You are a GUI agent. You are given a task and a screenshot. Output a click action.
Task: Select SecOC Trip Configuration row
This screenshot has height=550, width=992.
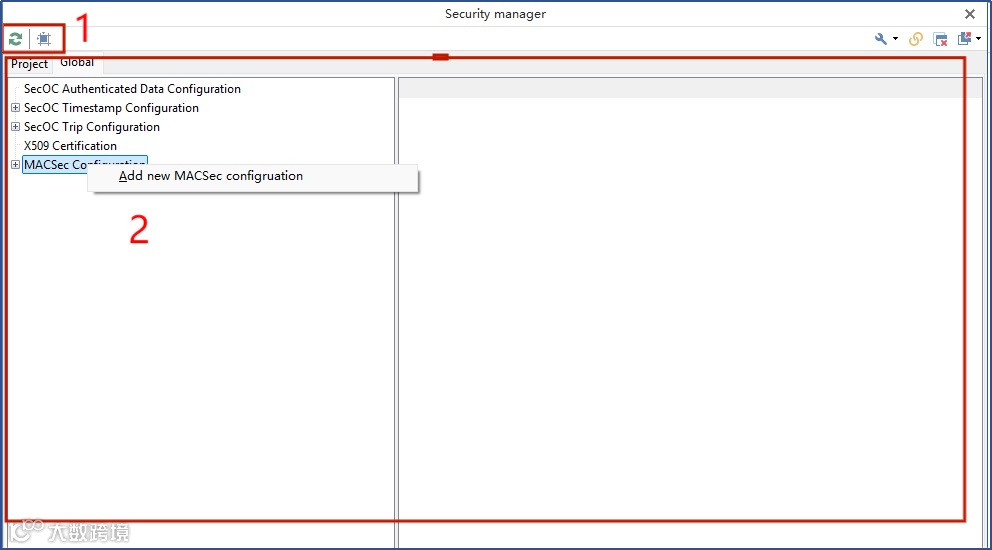coord(92,127)
